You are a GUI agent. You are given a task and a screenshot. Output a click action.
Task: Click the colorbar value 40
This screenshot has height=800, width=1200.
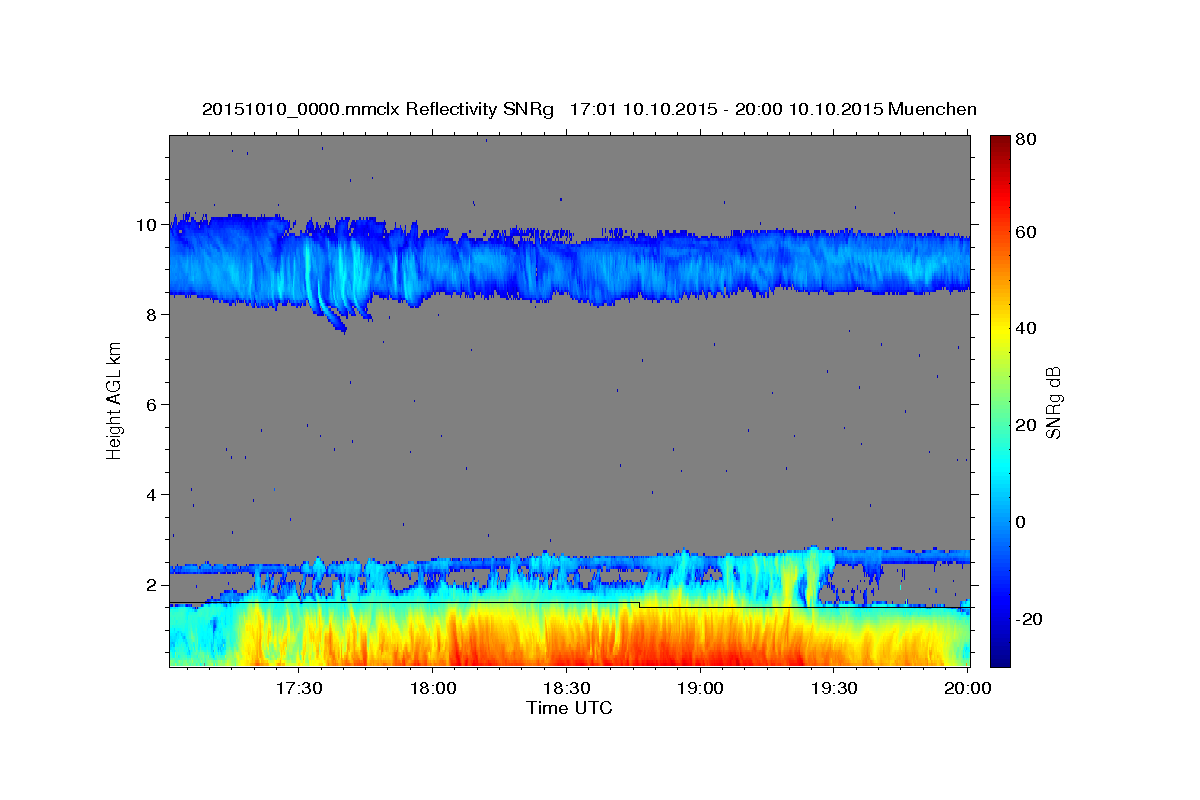(x=1025, y=328)
